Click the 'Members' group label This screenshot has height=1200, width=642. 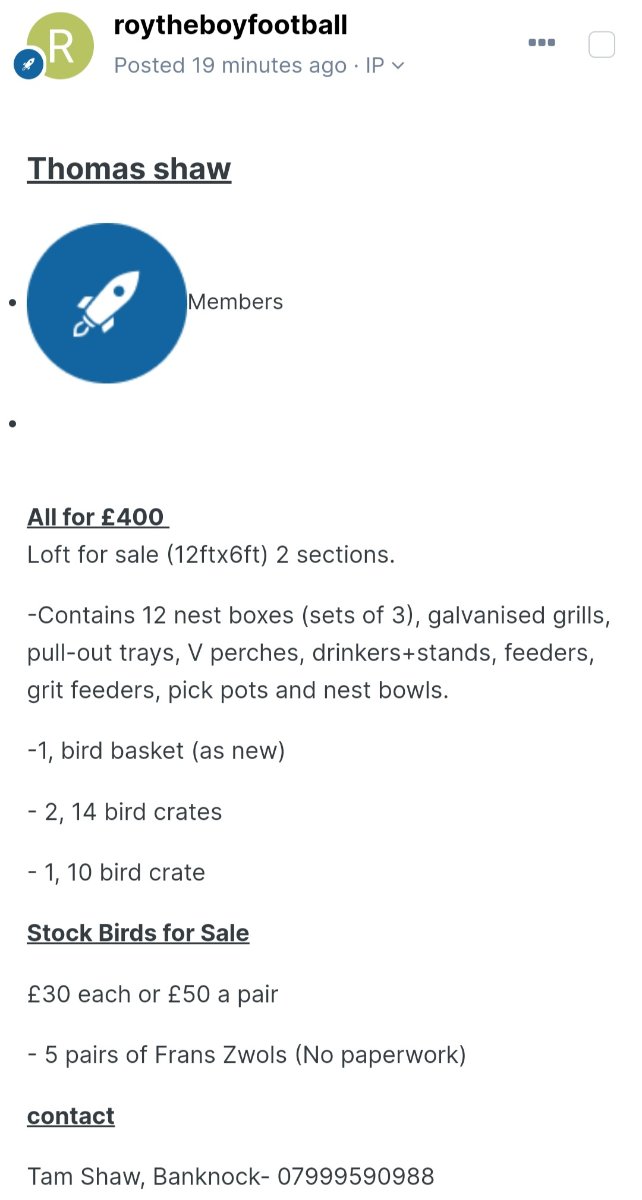pyautogui.click(x=235, y=302)
